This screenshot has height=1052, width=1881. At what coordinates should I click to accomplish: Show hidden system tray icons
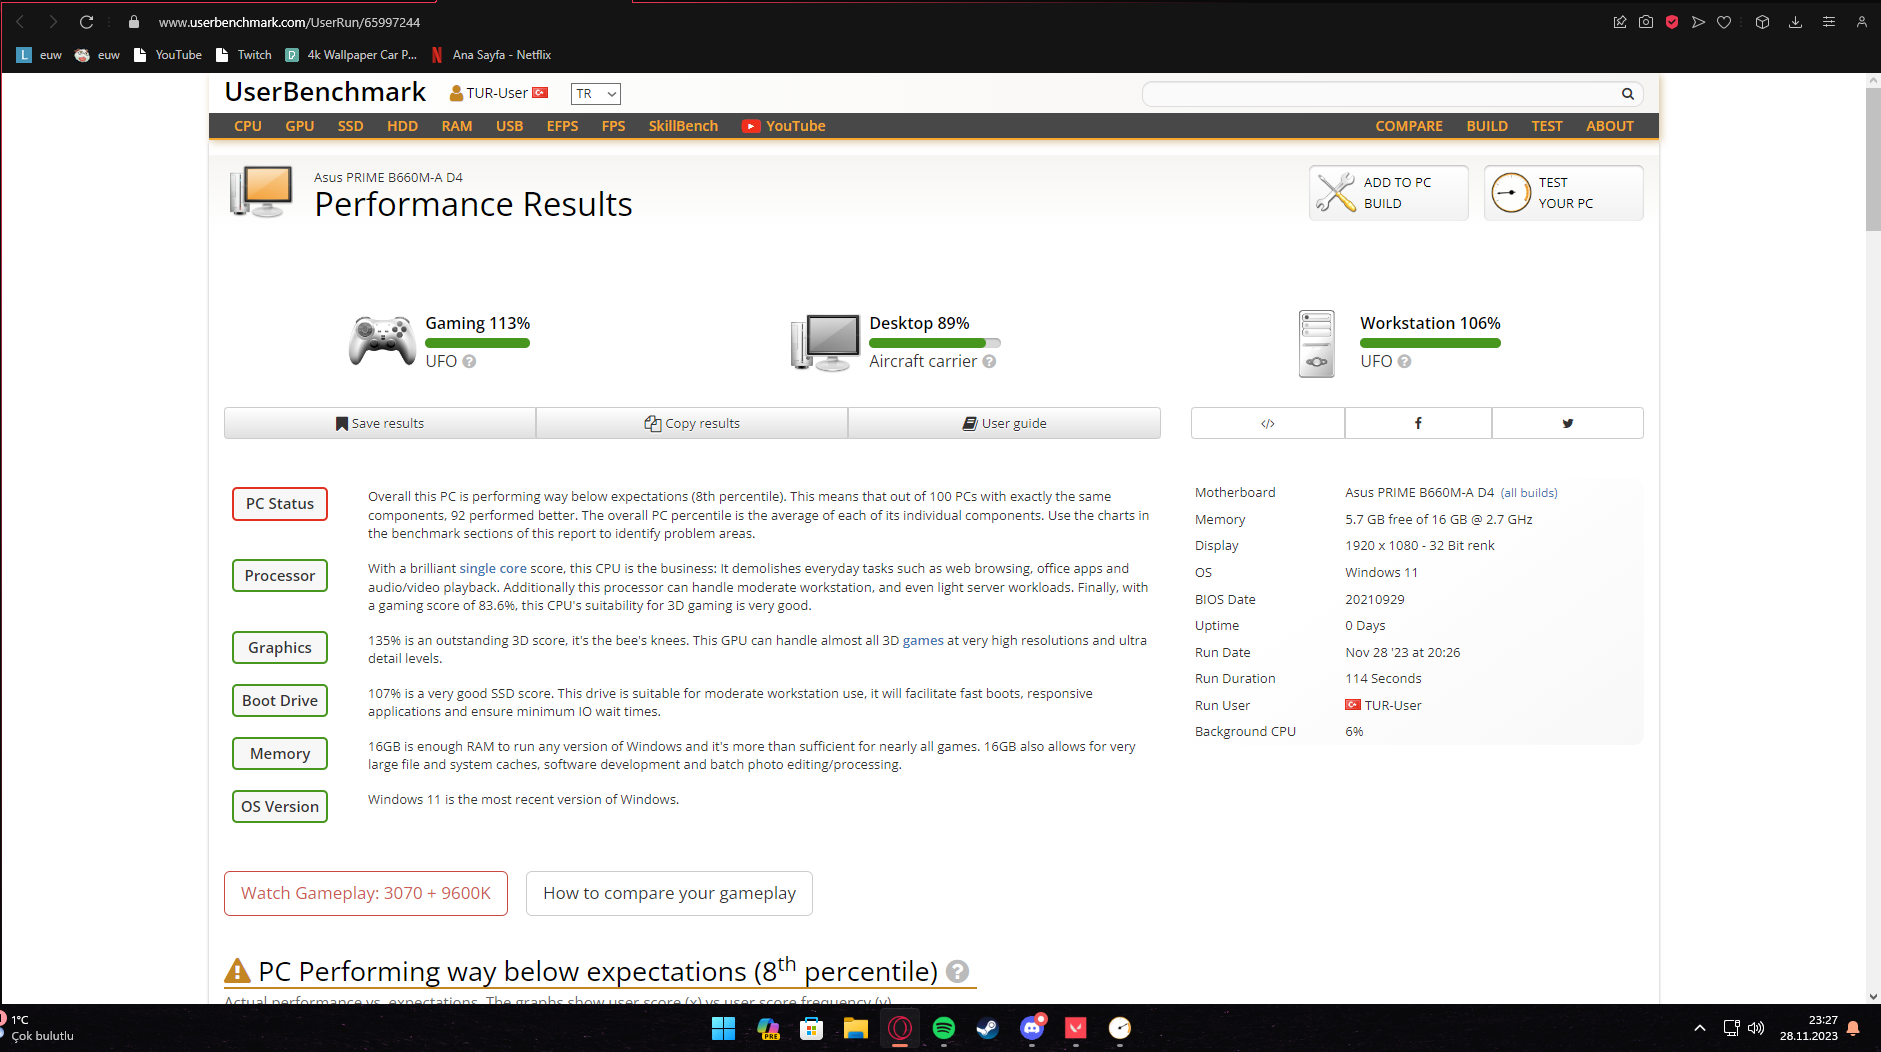coord(1700,1028)
